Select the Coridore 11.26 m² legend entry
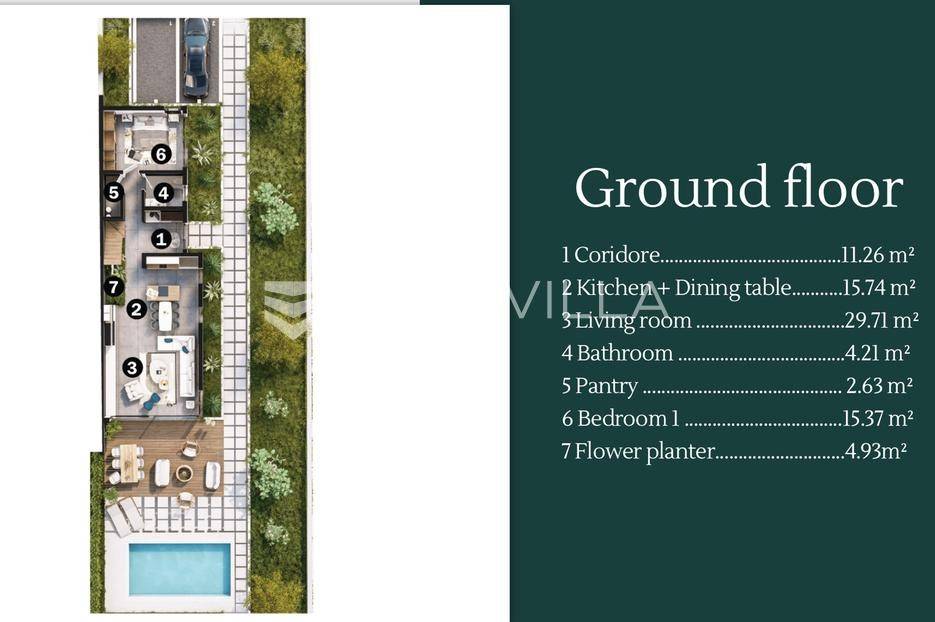Screen dimensions: 935x622 [x=738, y=255]
